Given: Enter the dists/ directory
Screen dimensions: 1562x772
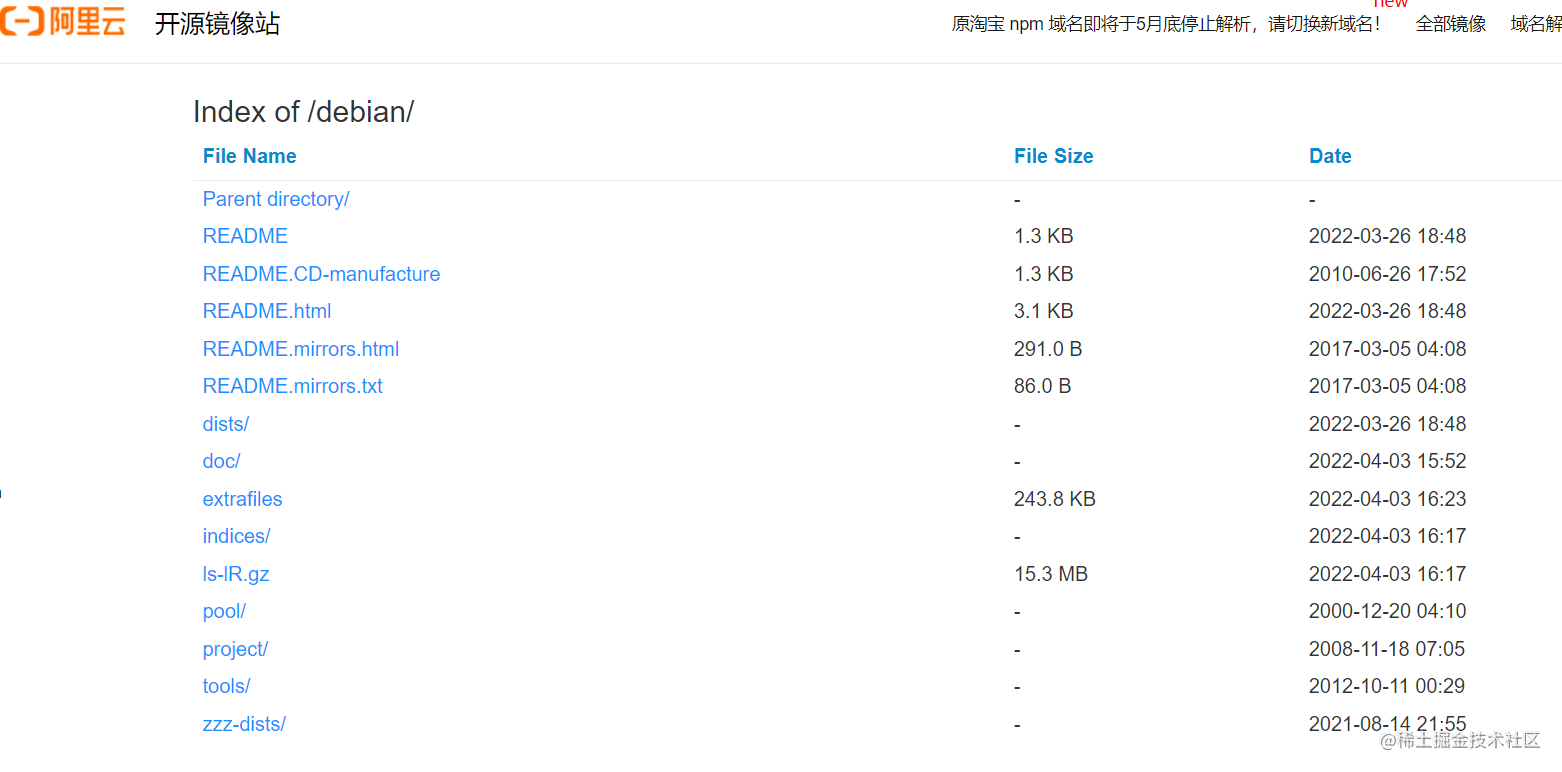Looking at the screenshot, I should 225,424.
